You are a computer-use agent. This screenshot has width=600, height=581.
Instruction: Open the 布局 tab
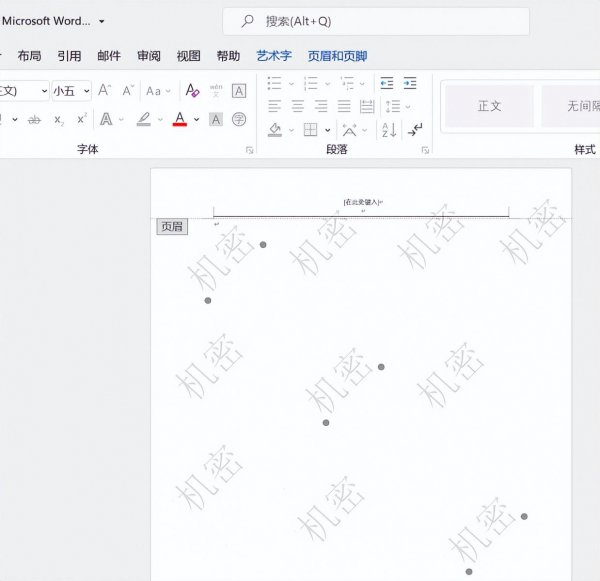[x=29, y=56]
